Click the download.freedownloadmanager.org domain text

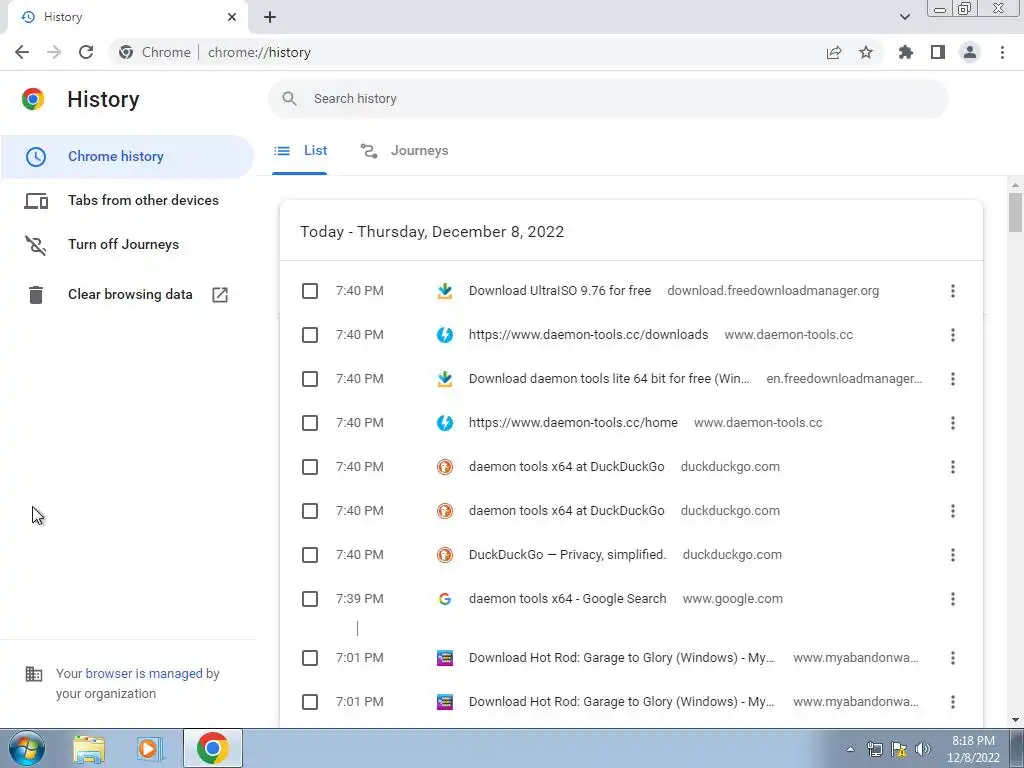[773, 291]
